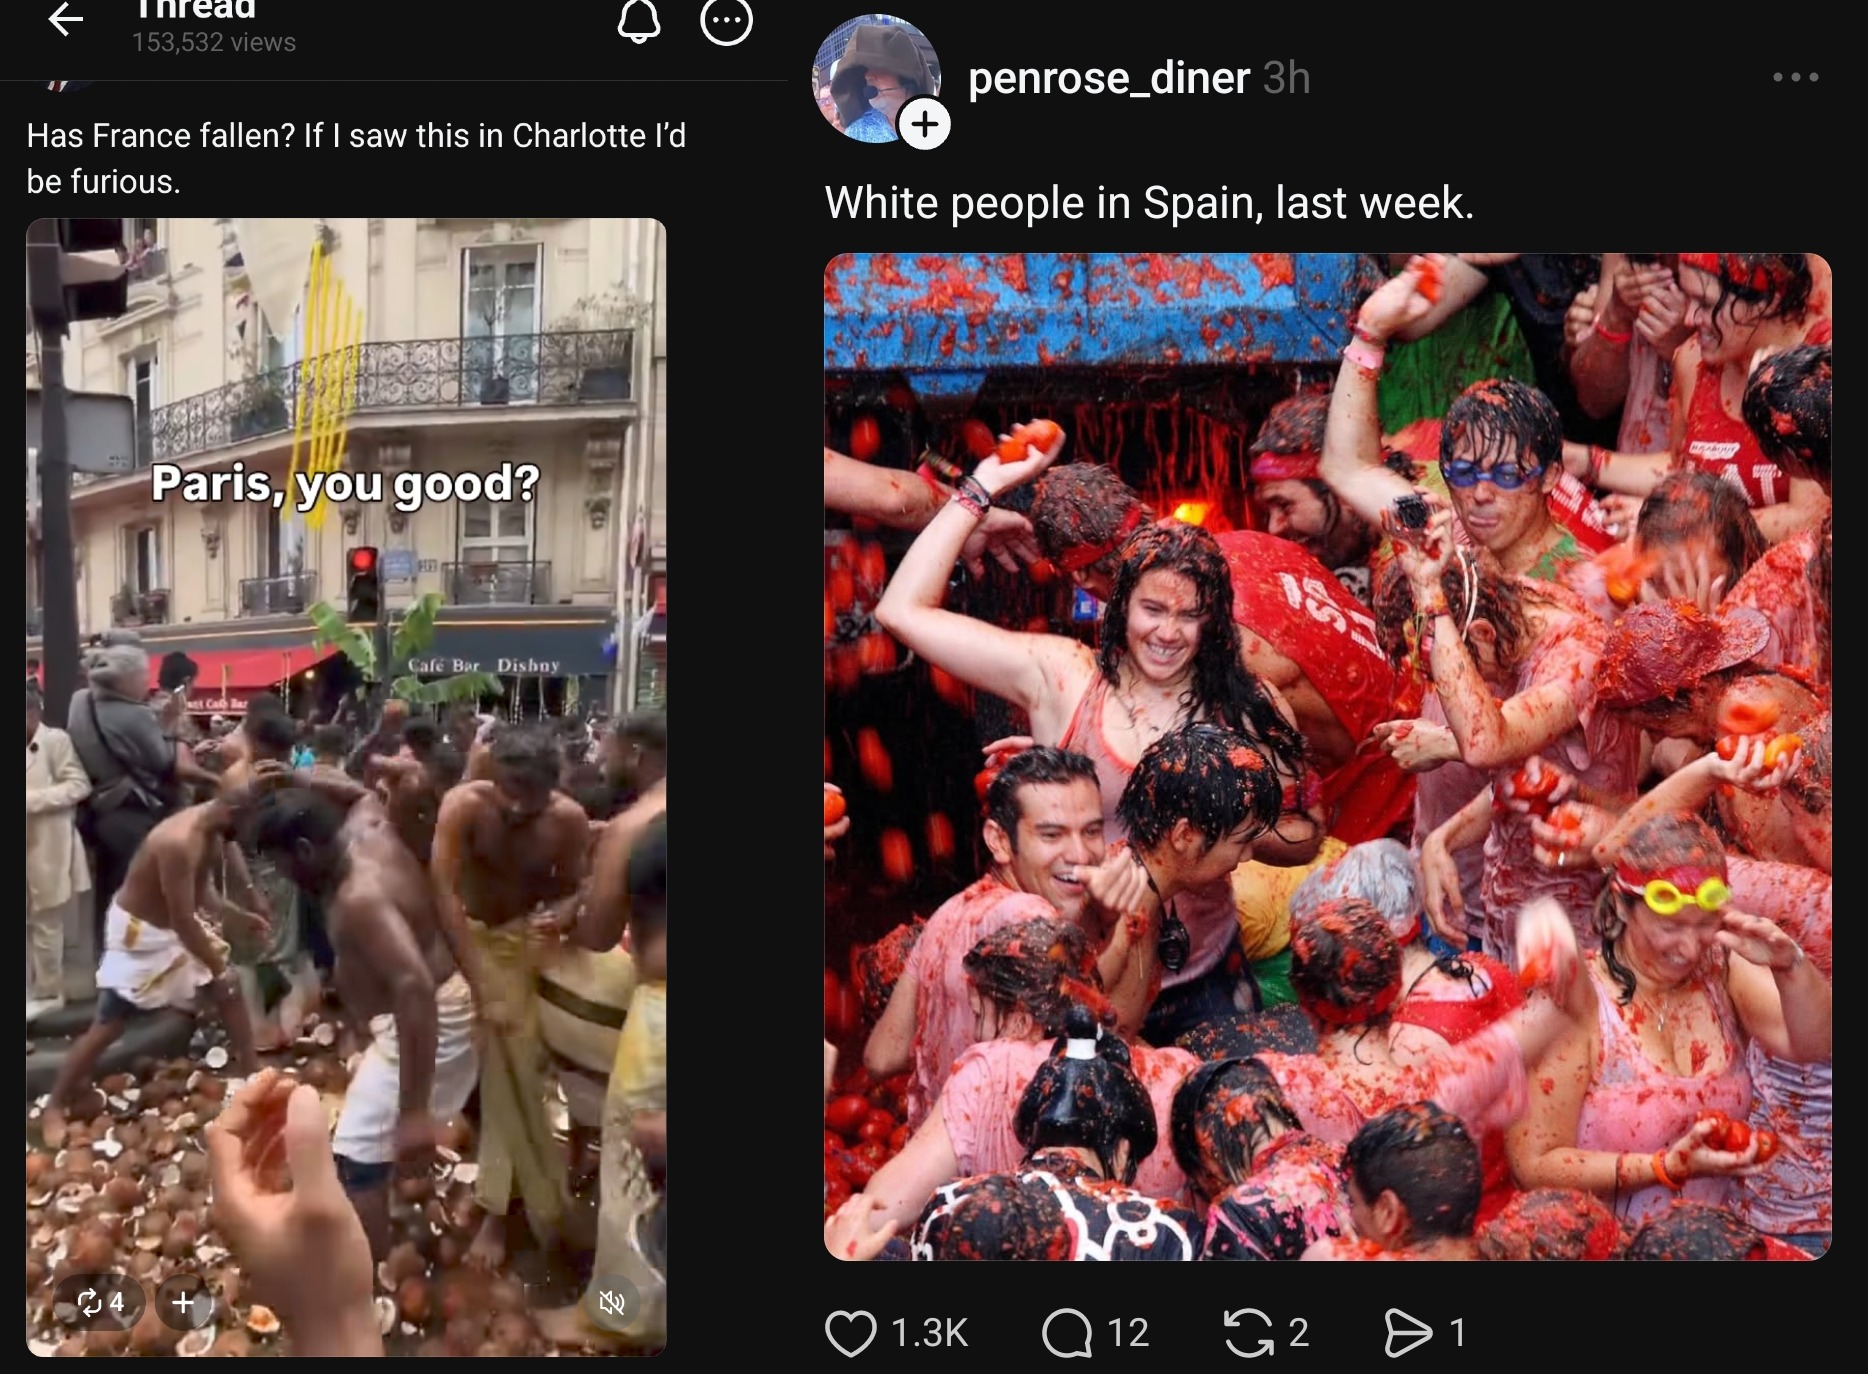
Task: Open the penrose_diner username link
Action: coord(1109,78)
